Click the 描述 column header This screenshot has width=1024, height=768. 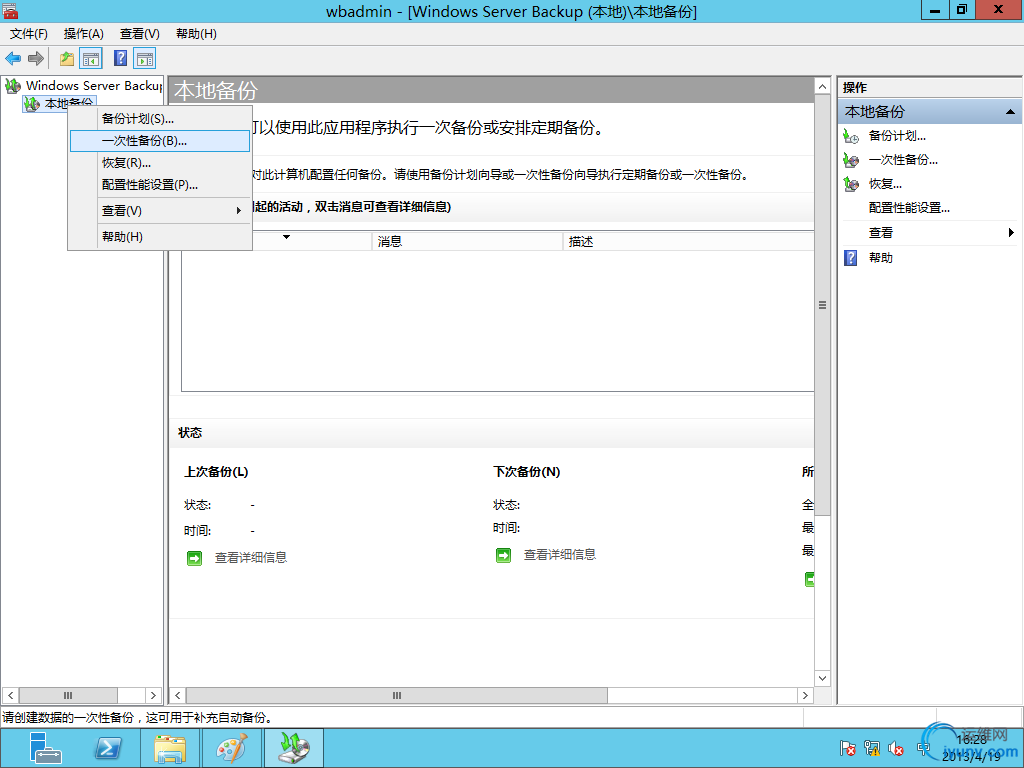(x=688, y=242)
